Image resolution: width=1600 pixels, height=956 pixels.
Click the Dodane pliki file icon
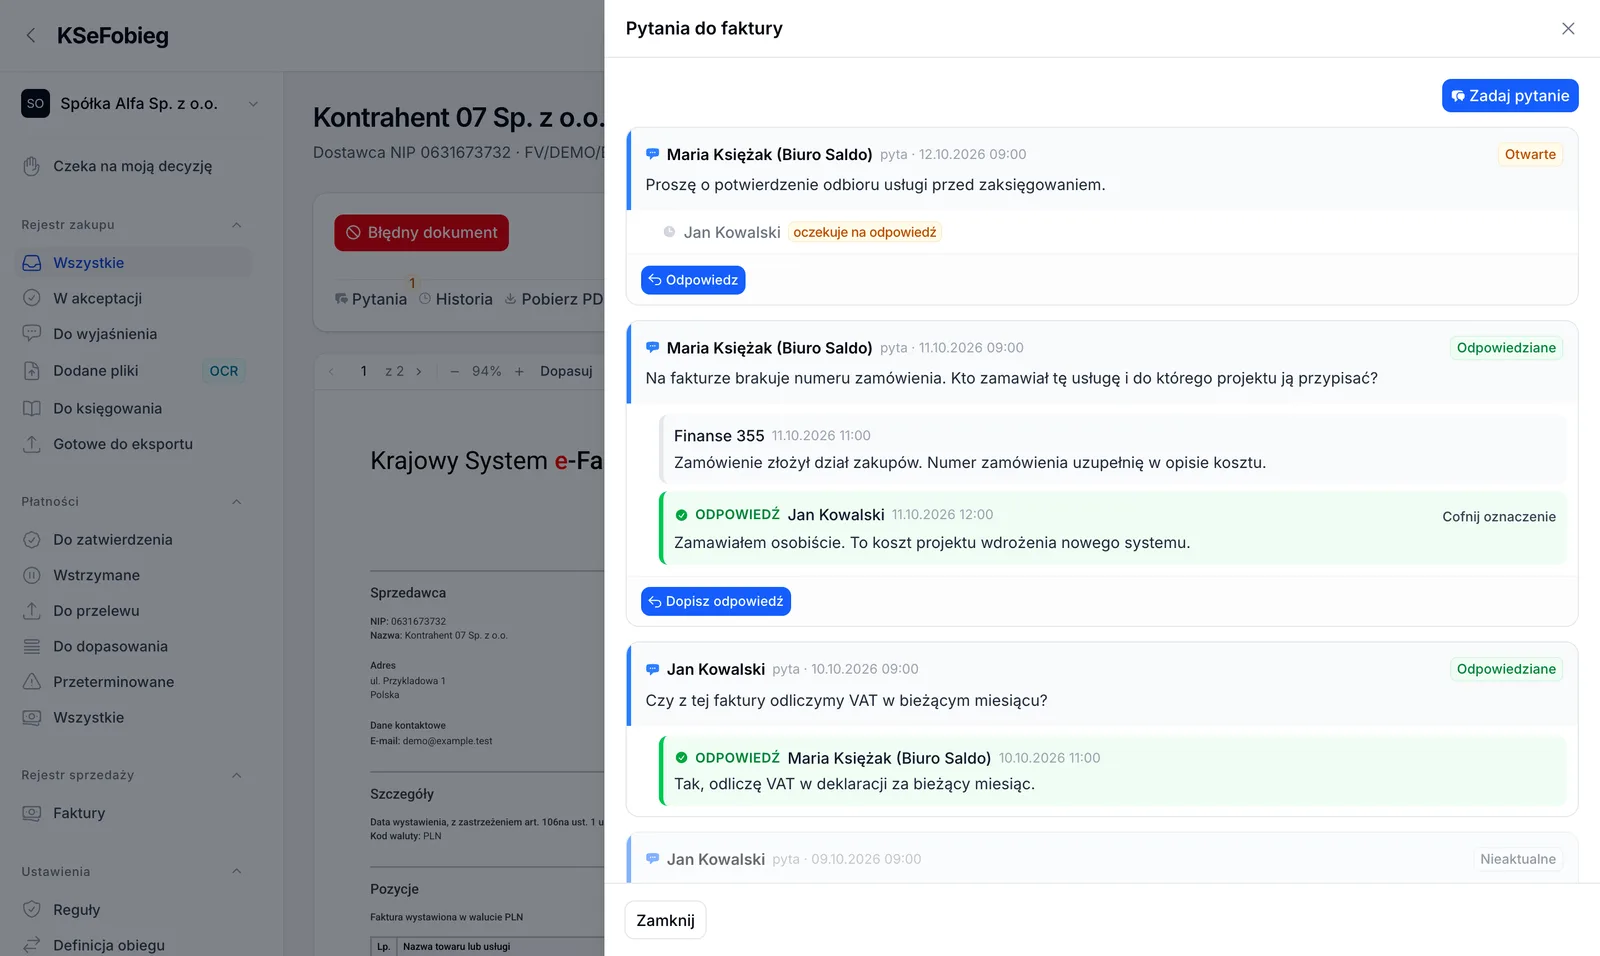click(32, 371)
